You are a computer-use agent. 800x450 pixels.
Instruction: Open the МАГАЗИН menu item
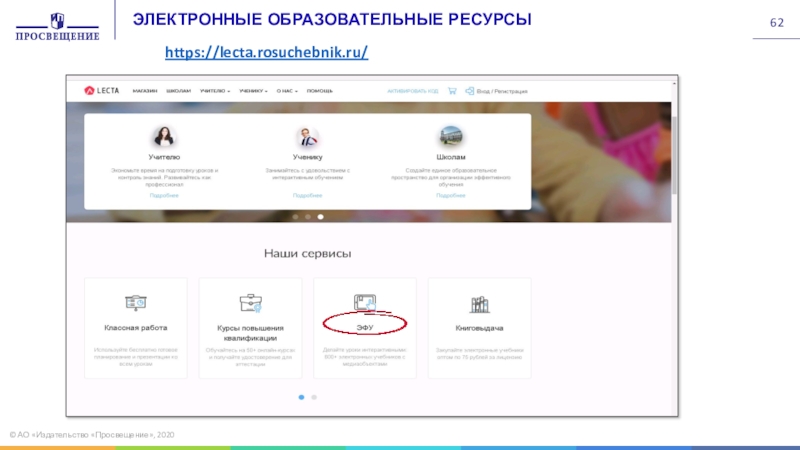(x=145, y=91)
